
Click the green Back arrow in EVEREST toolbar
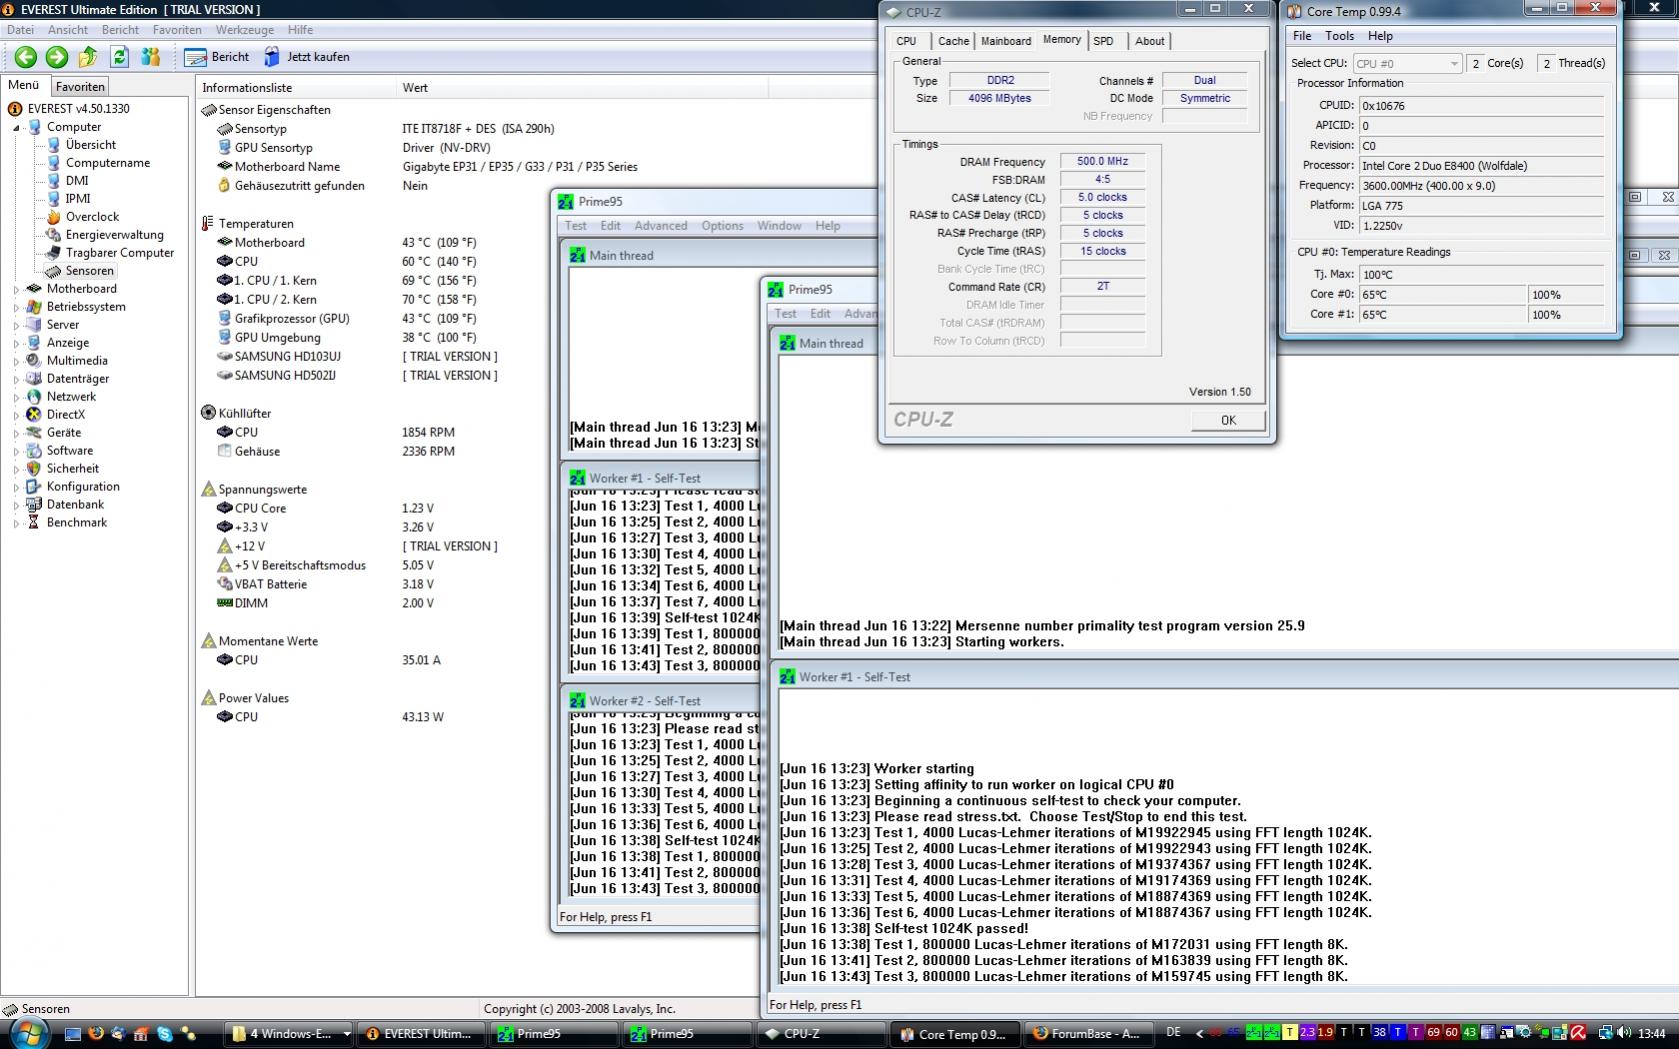click(x=26, y=57)
